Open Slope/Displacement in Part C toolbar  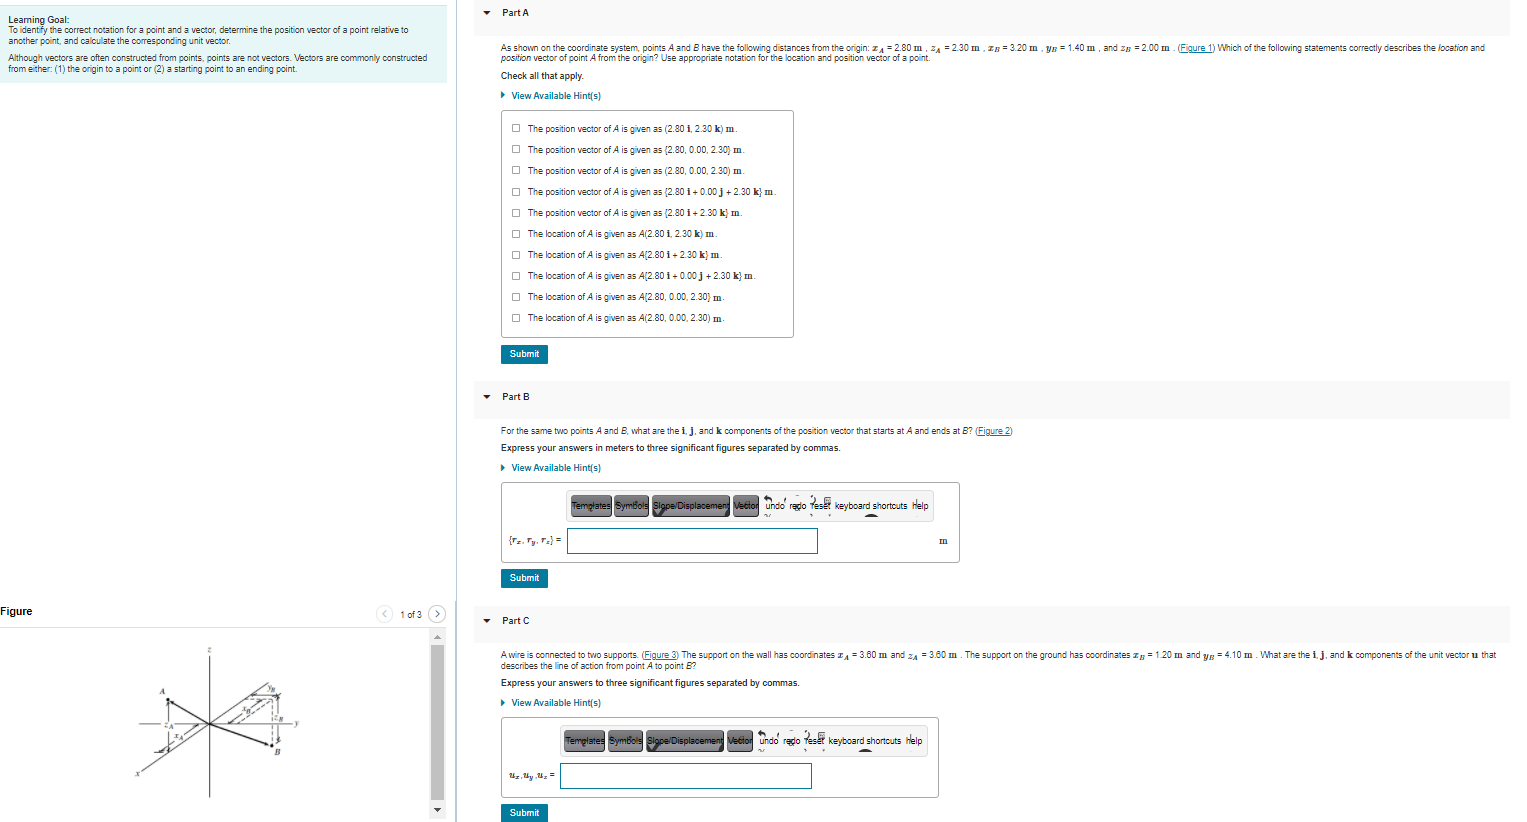pyautogui.click(x=685, y=741)
